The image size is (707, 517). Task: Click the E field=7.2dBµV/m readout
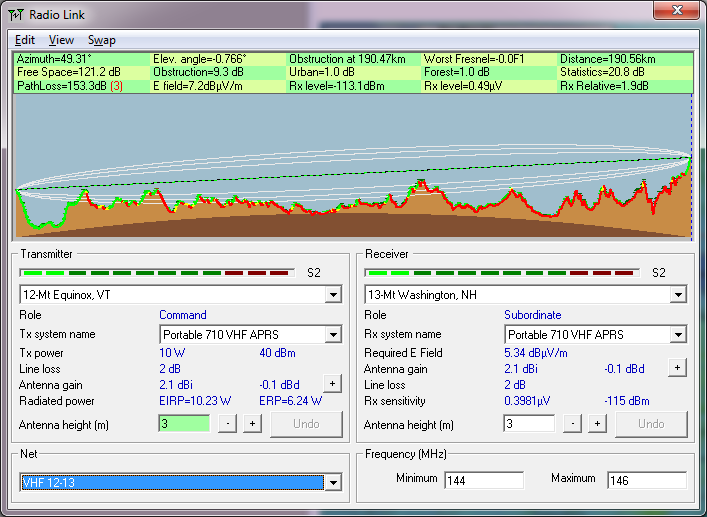coord(197,86)
